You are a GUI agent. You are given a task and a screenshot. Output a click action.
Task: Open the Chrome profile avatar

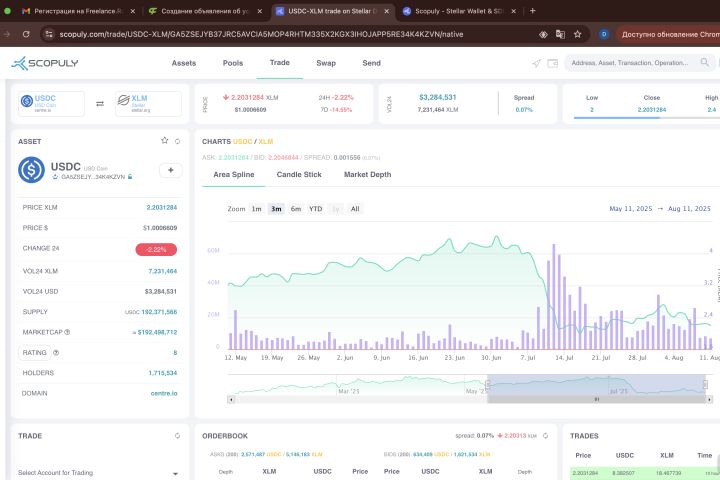(x=604, y=34)
